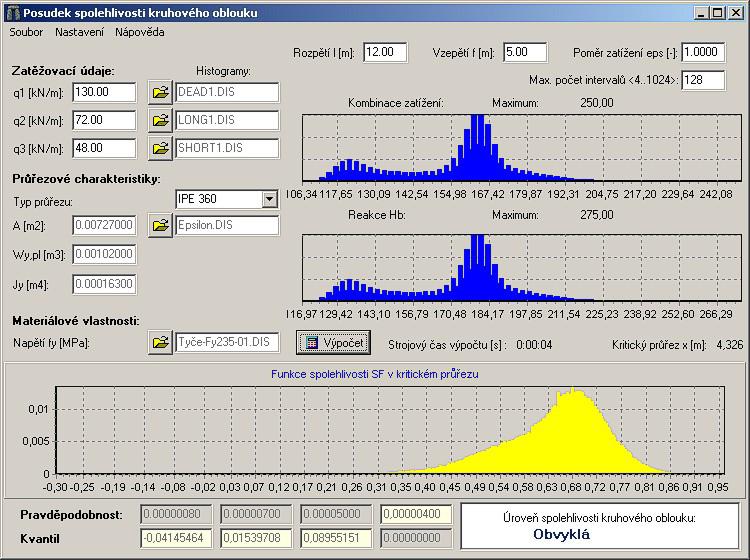
Task: Click the Max. počet intervalů field 128
Action: pos(703,80)
